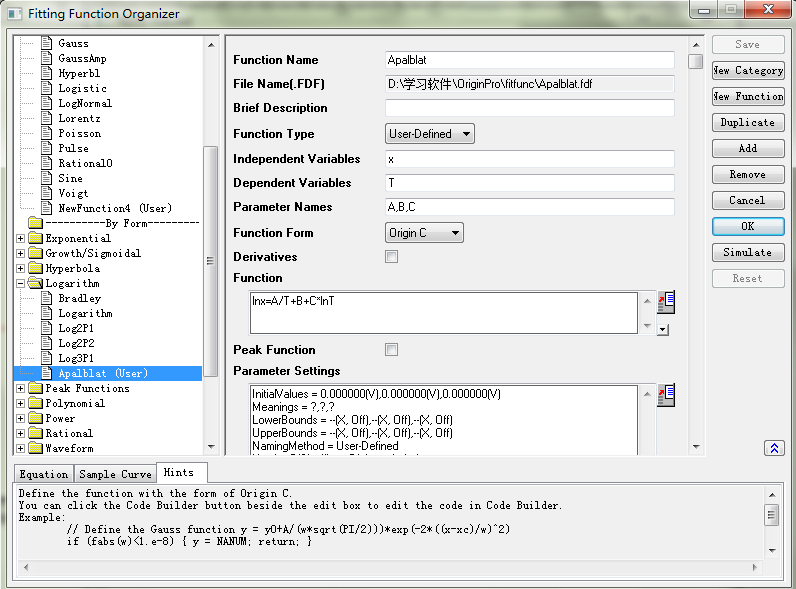Click the Hints vertical scrollbar thumb
Screen dimensions: 796x589
pos(772,515)
